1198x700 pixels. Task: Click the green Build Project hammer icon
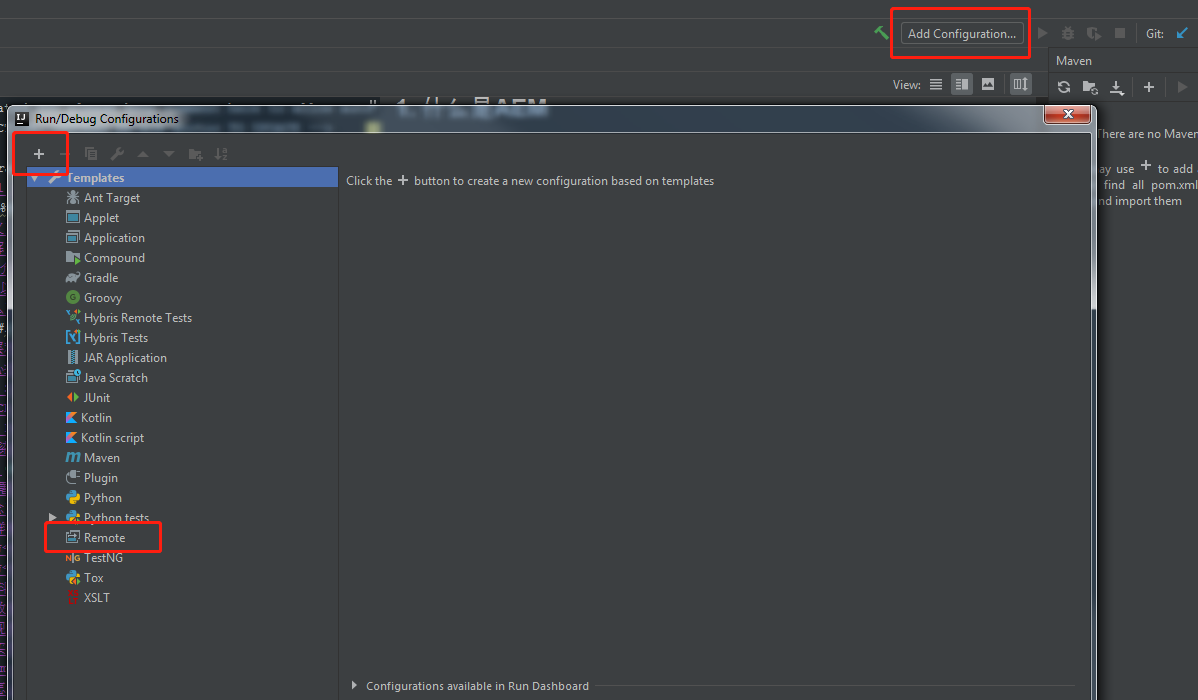[881, 33]
